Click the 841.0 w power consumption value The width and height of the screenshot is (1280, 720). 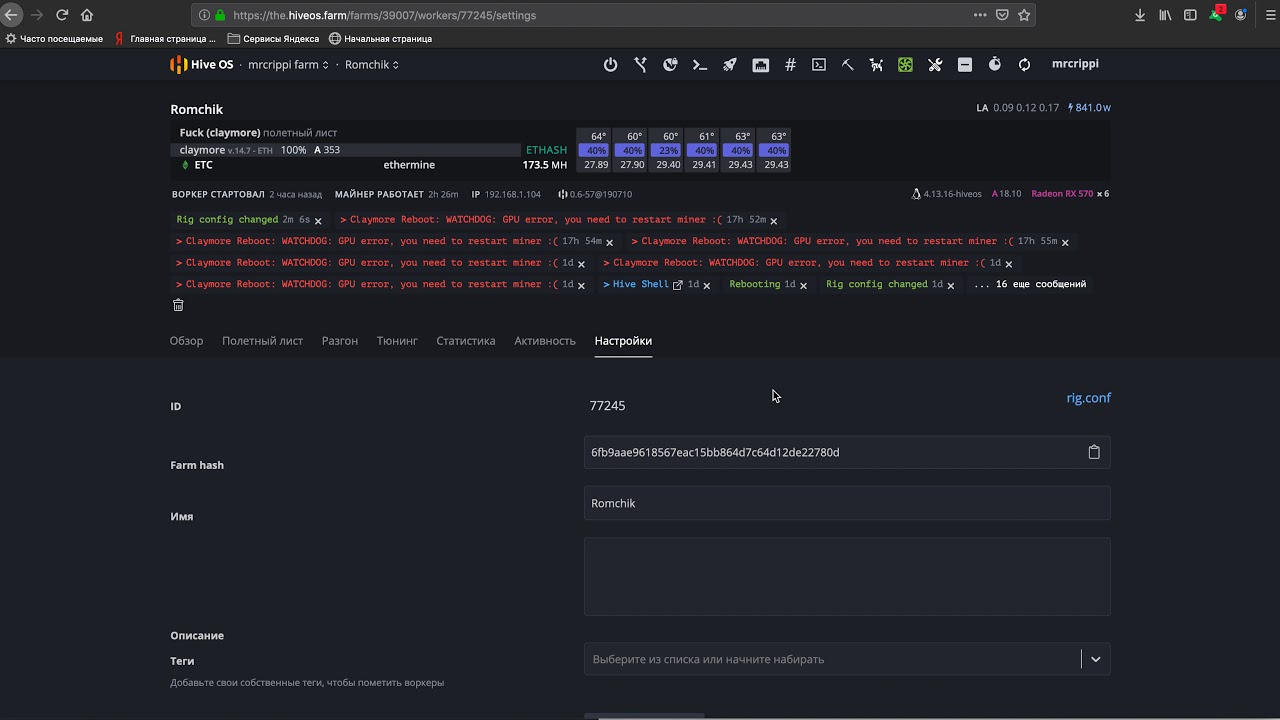pyautogui.click(x=1089, y=108)
